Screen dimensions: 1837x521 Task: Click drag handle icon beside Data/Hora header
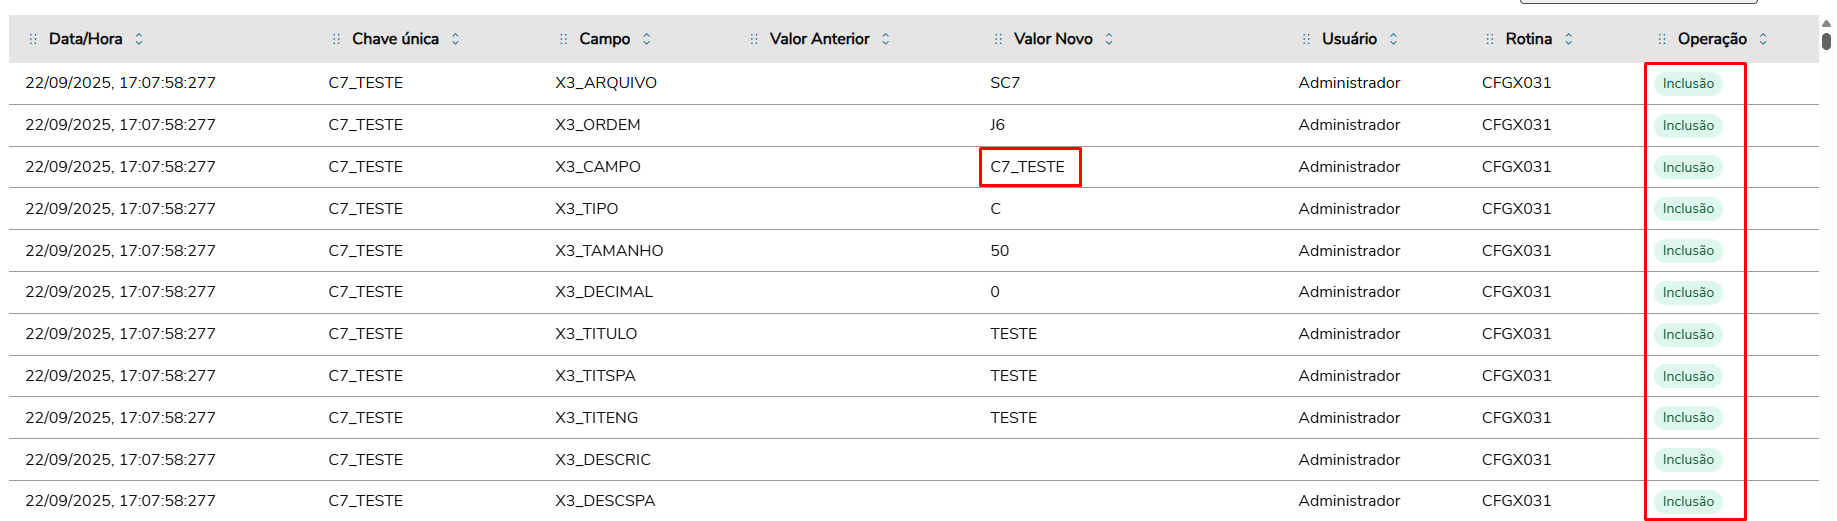(x=33, y=39)
